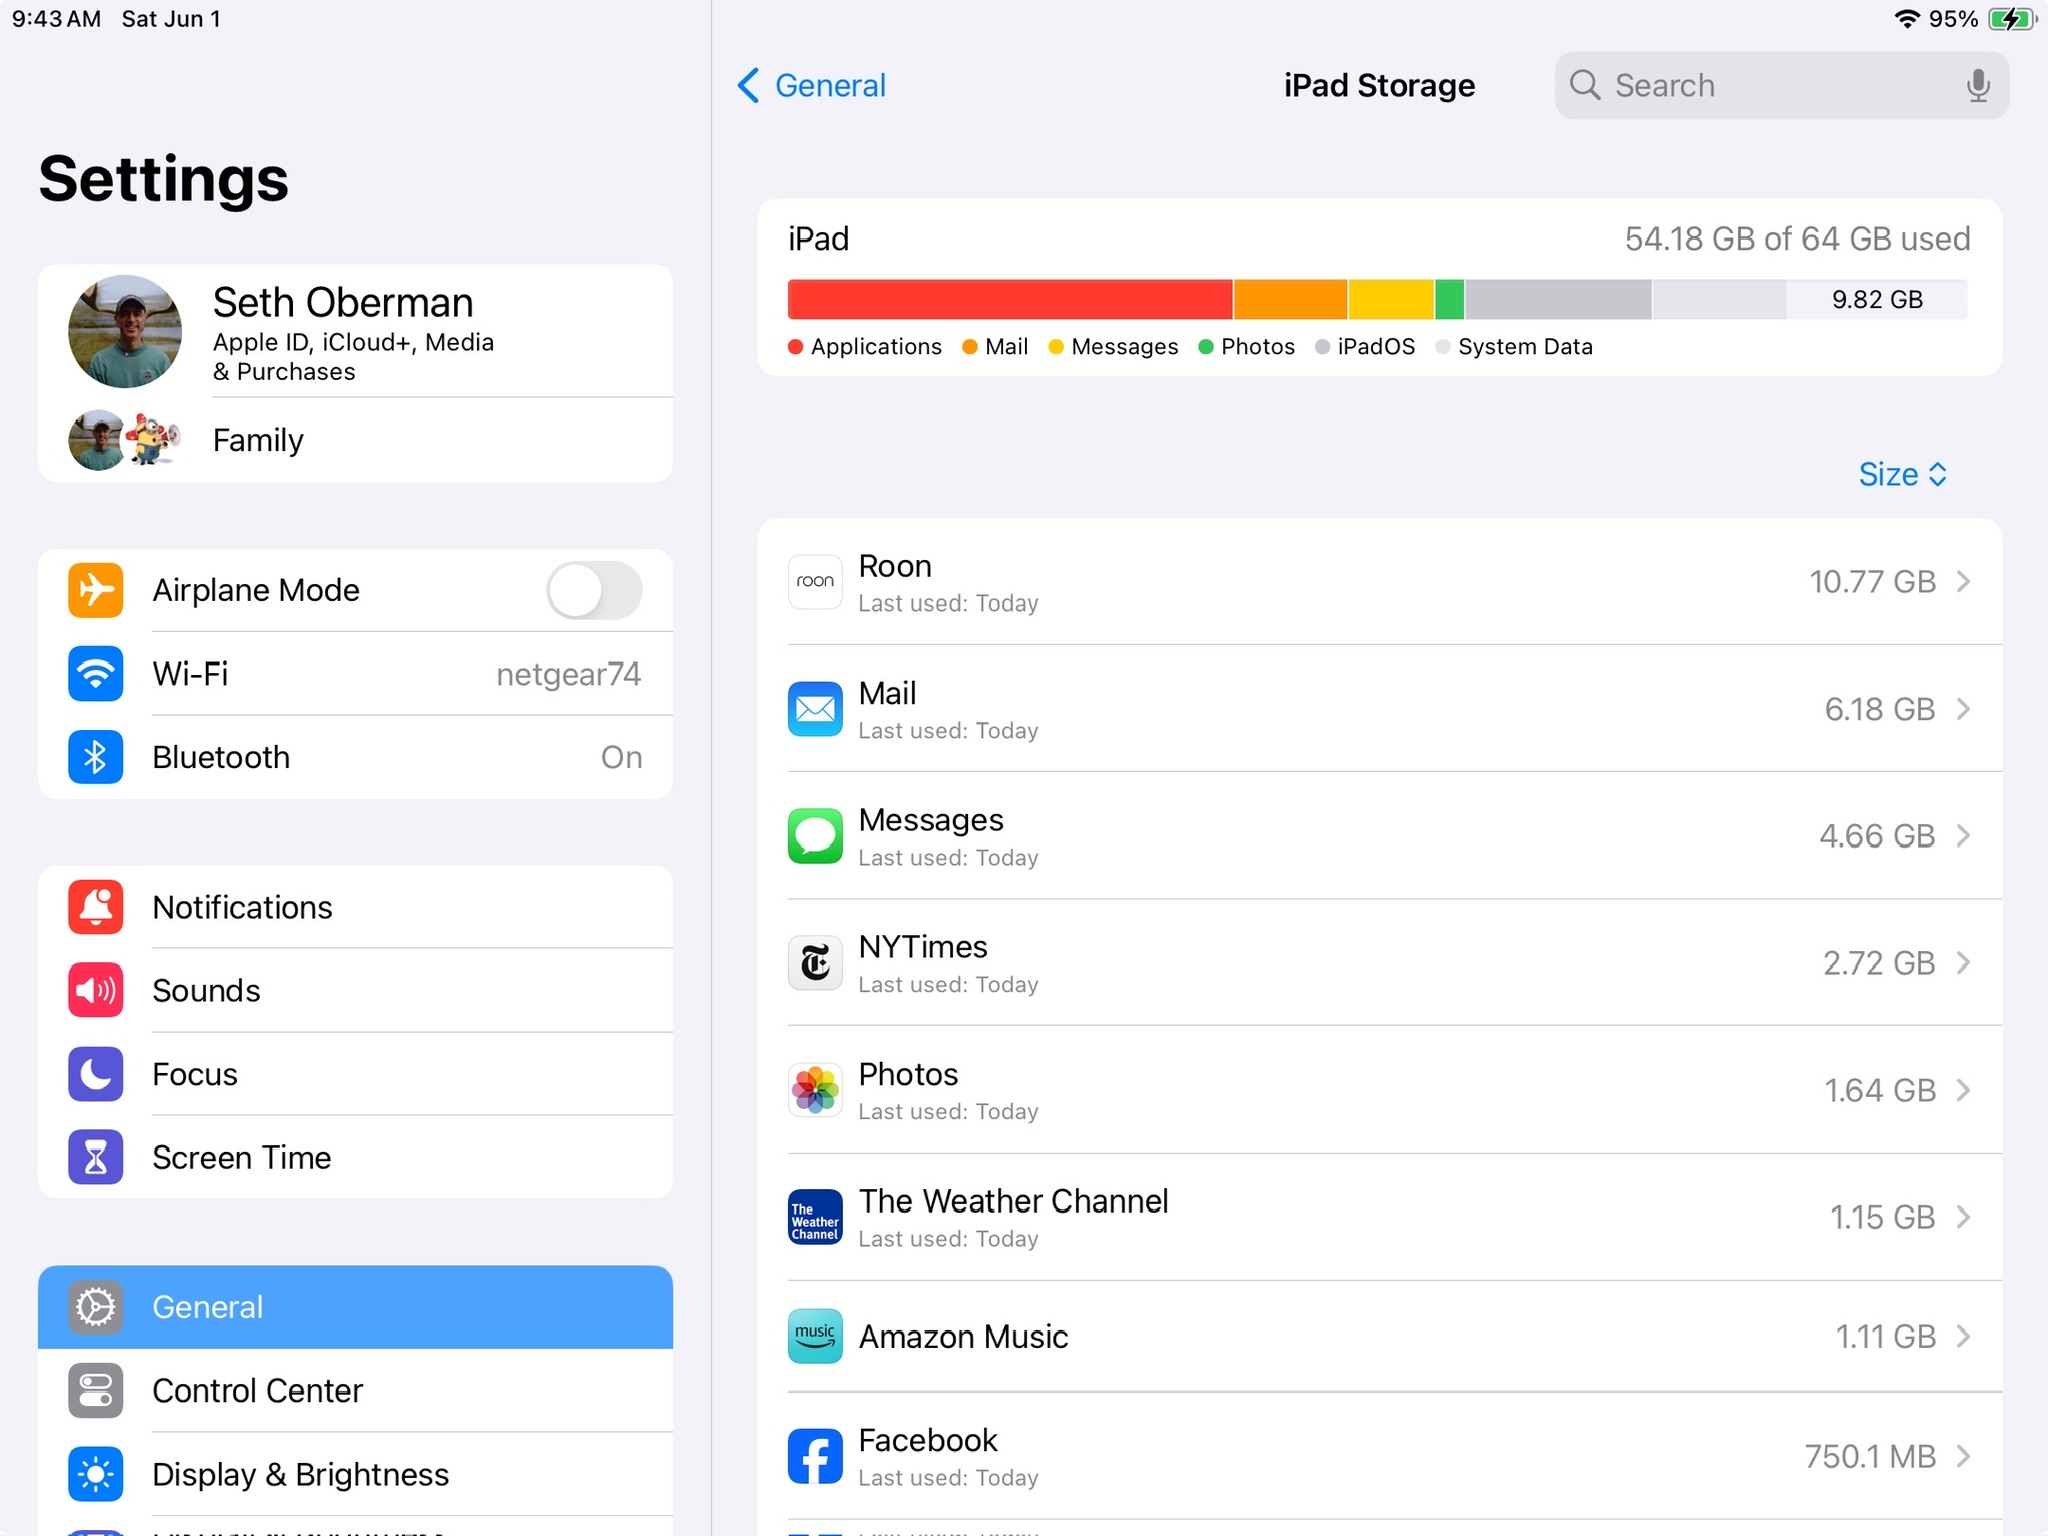Open Roon storage details chevron
The image size is (2048, 1536).
(x=1963, y=582)
